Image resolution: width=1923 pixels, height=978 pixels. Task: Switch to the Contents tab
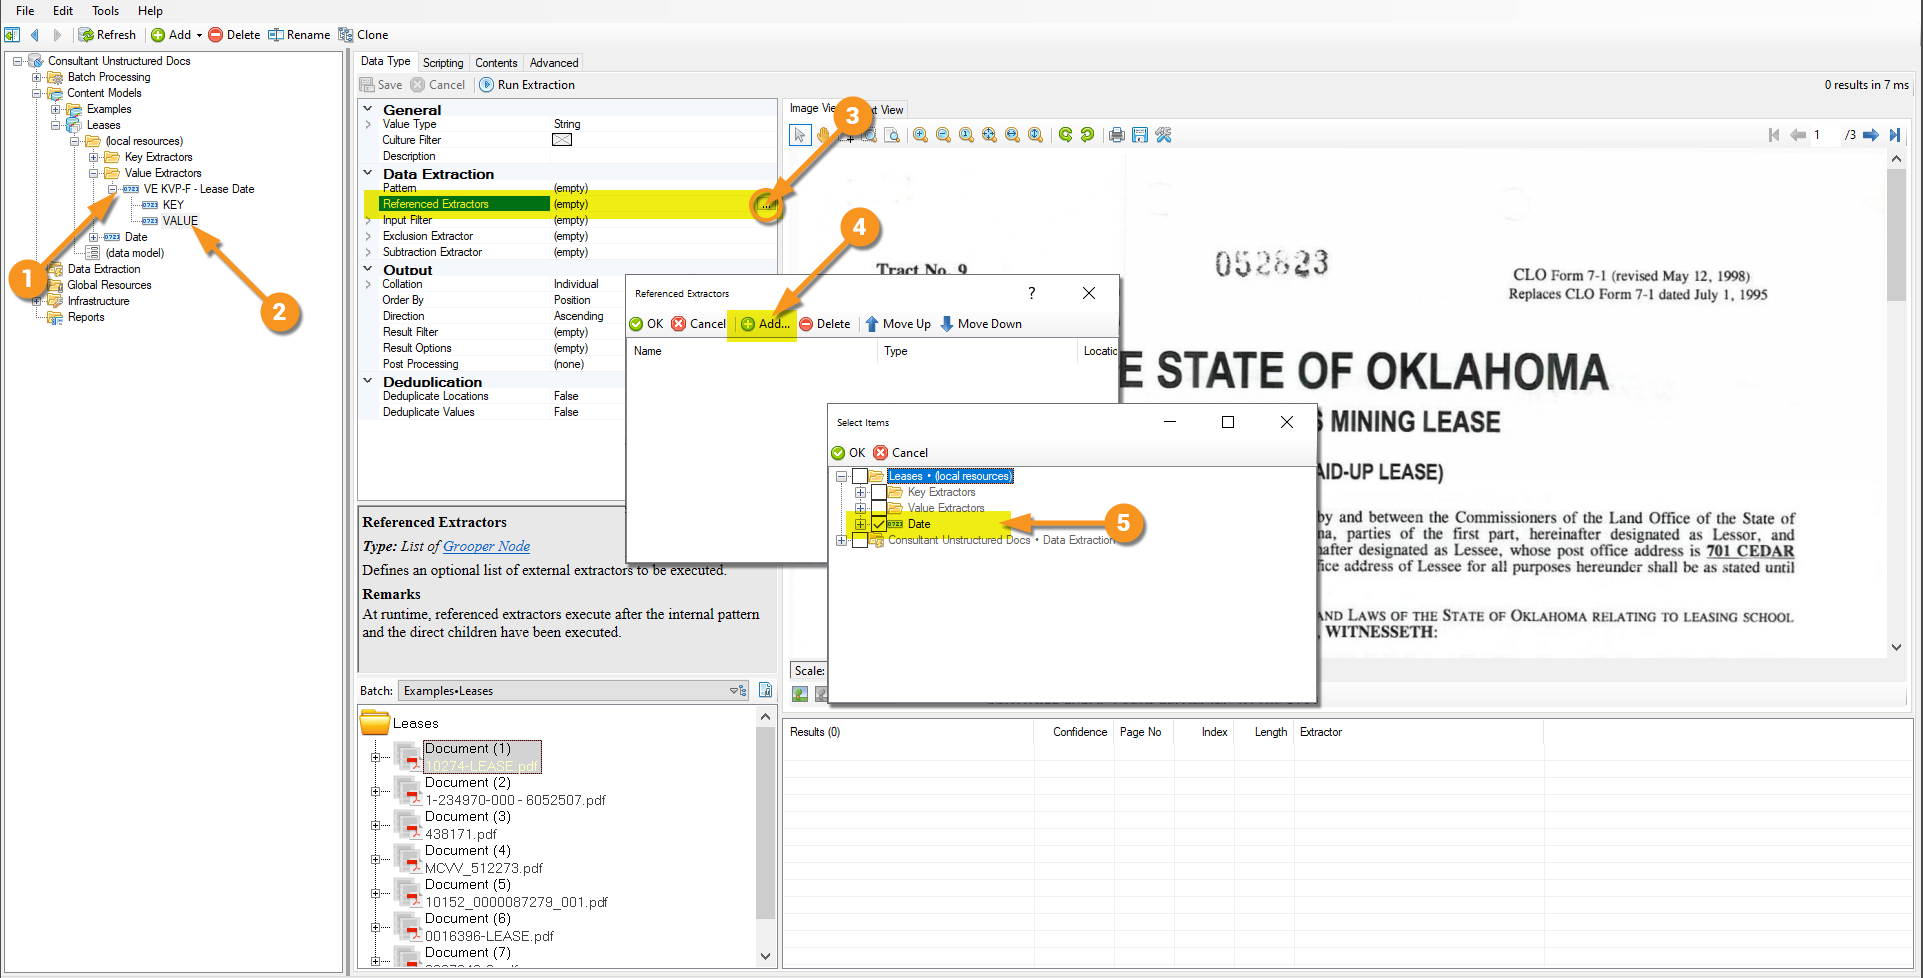coord(496,62)
